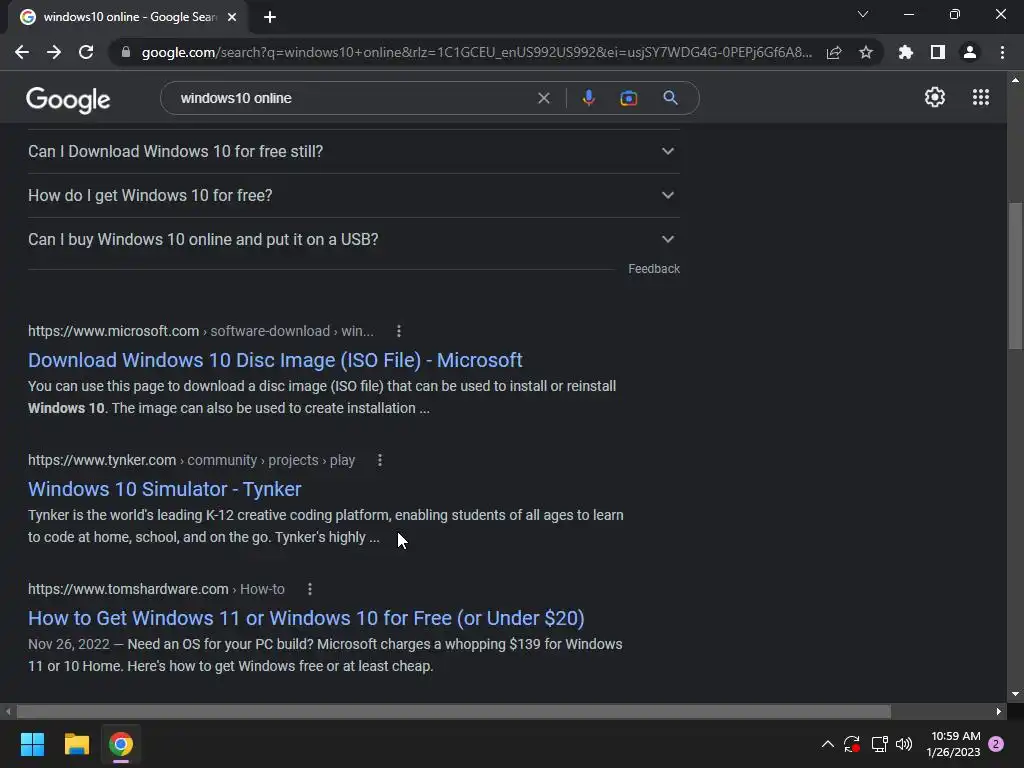Image resolution: width=1024 pixels, height=768 pixels.
Task: Reload the current page
Action: (x=86, y=52)
